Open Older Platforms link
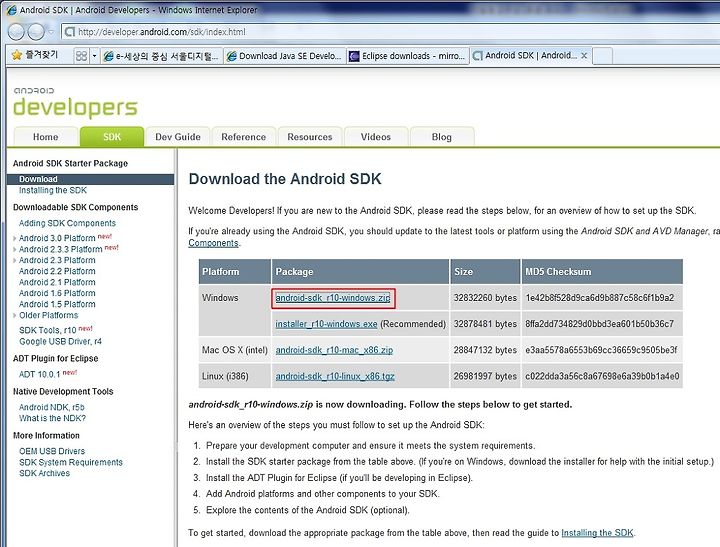This screenshot has width=720, height=547. [49, 315]
